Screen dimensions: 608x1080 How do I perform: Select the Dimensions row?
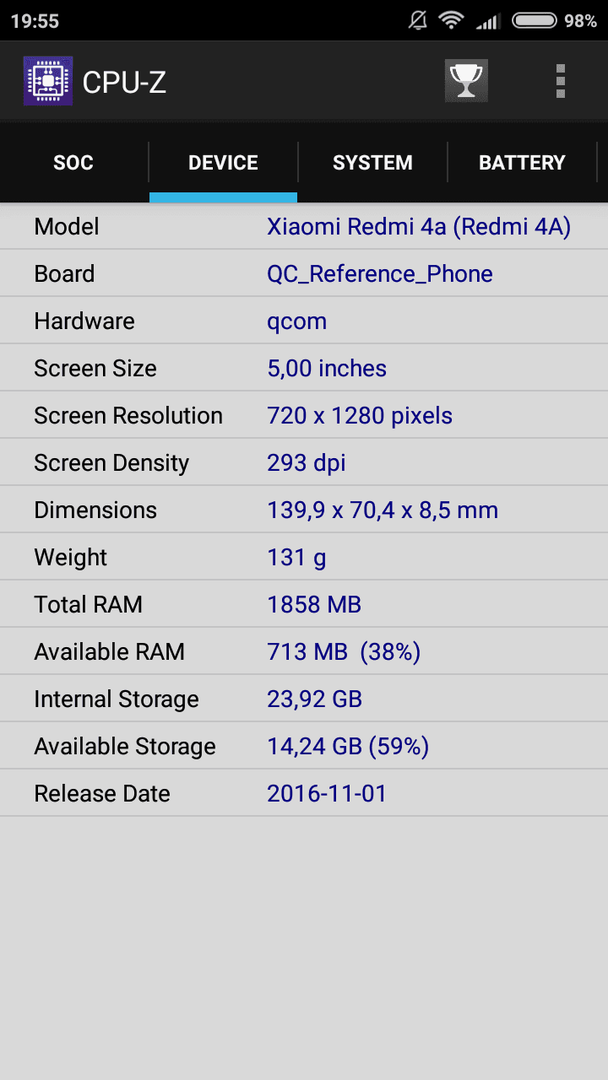coord(304,510)
